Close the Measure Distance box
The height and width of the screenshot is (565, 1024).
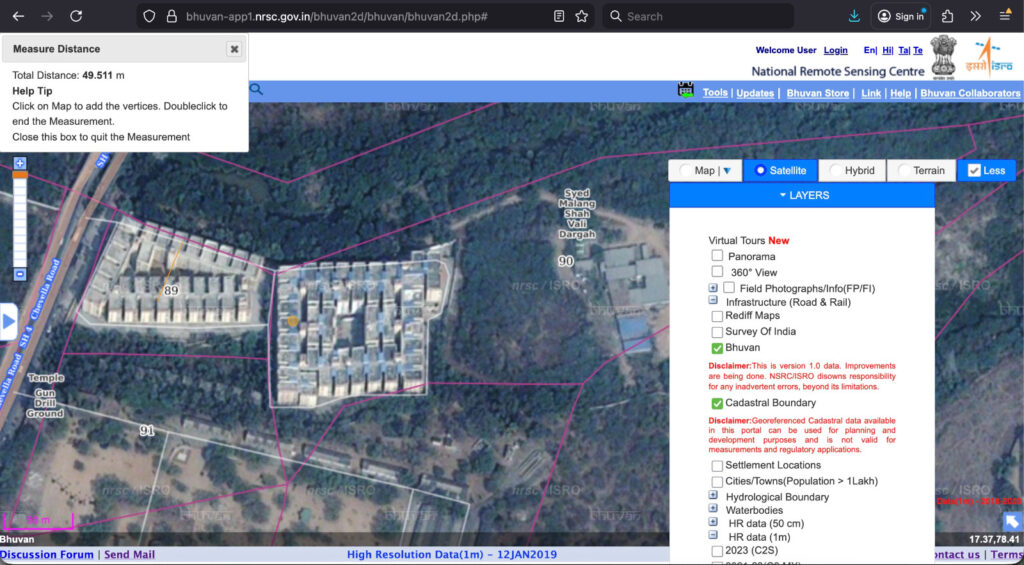point(234,49)
